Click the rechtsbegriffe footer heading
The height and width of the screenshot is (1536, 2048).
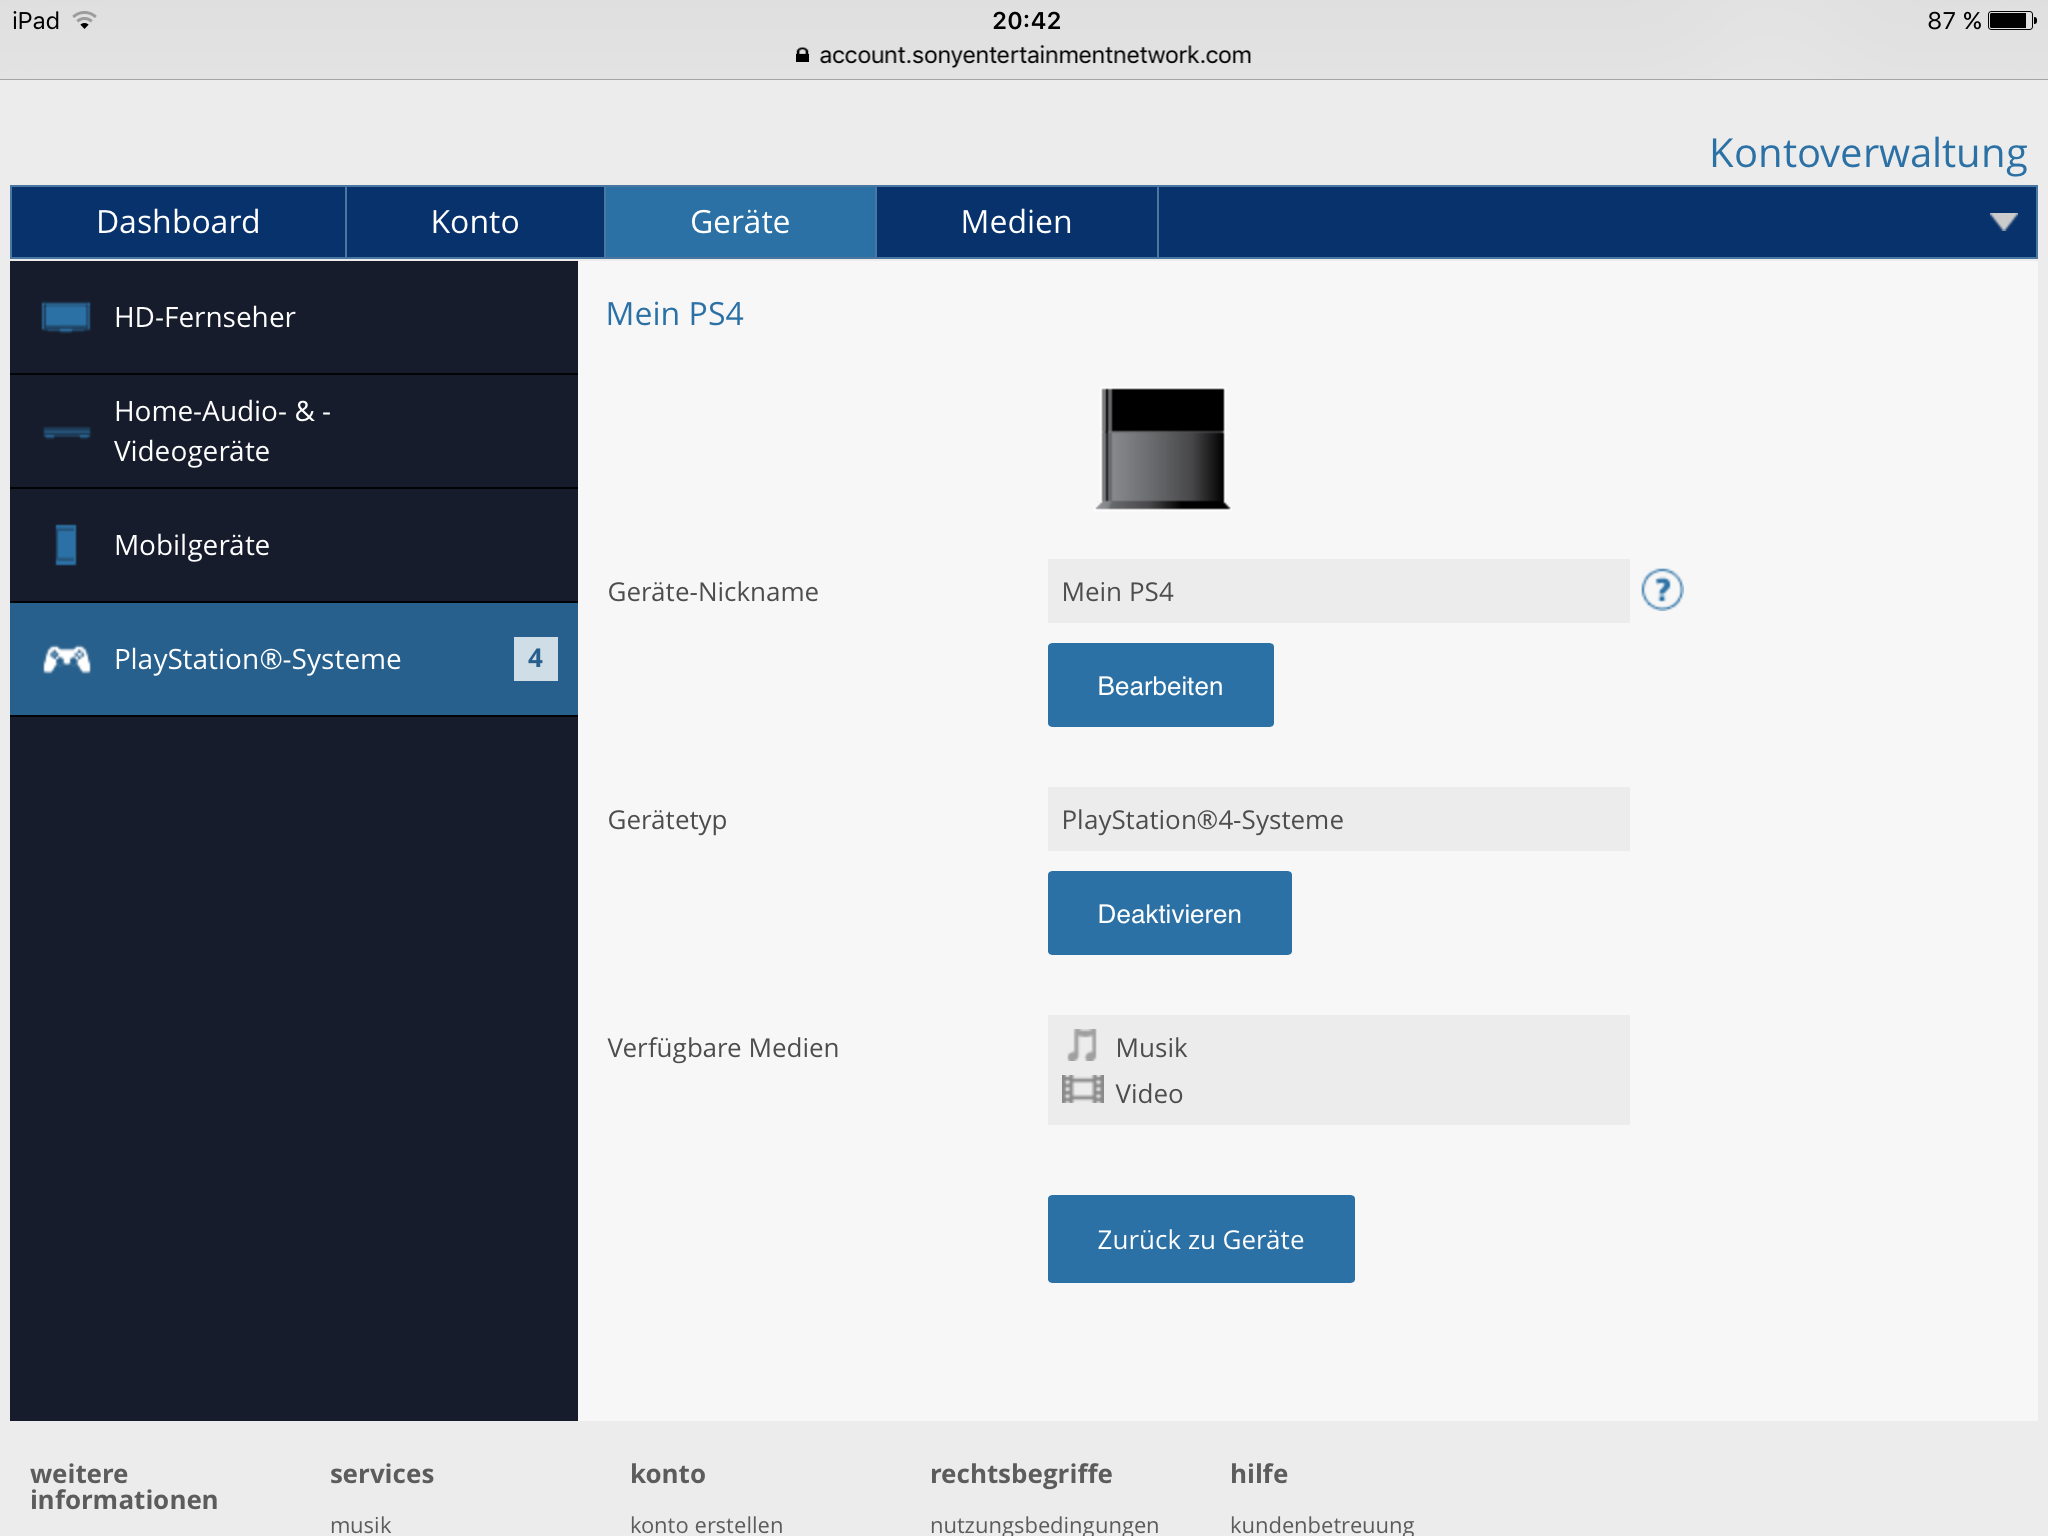tap(1021, 1474)
